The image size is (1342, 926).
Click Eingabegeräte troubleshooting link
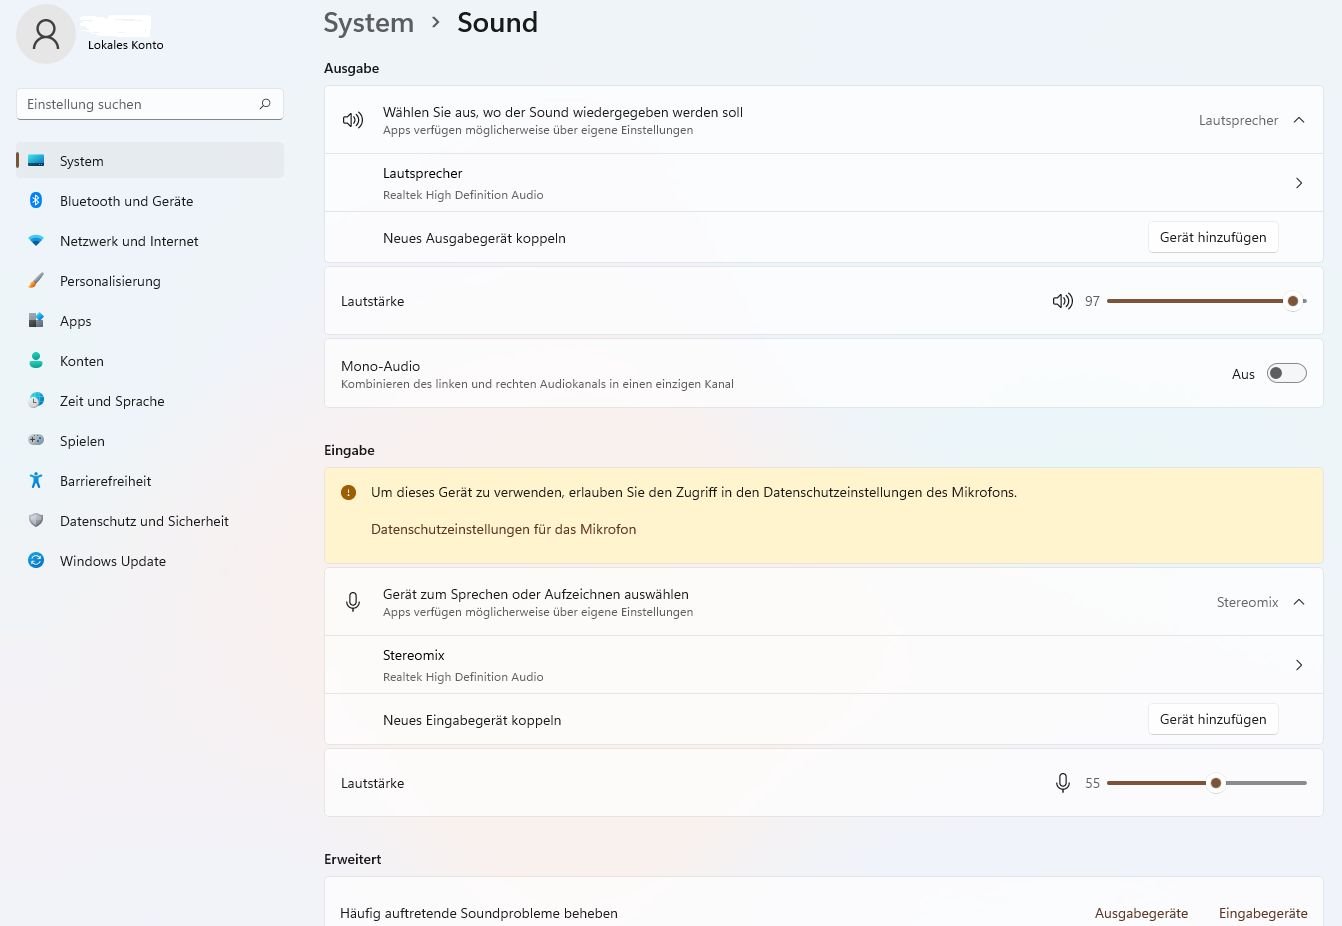tap(1262, 913)
